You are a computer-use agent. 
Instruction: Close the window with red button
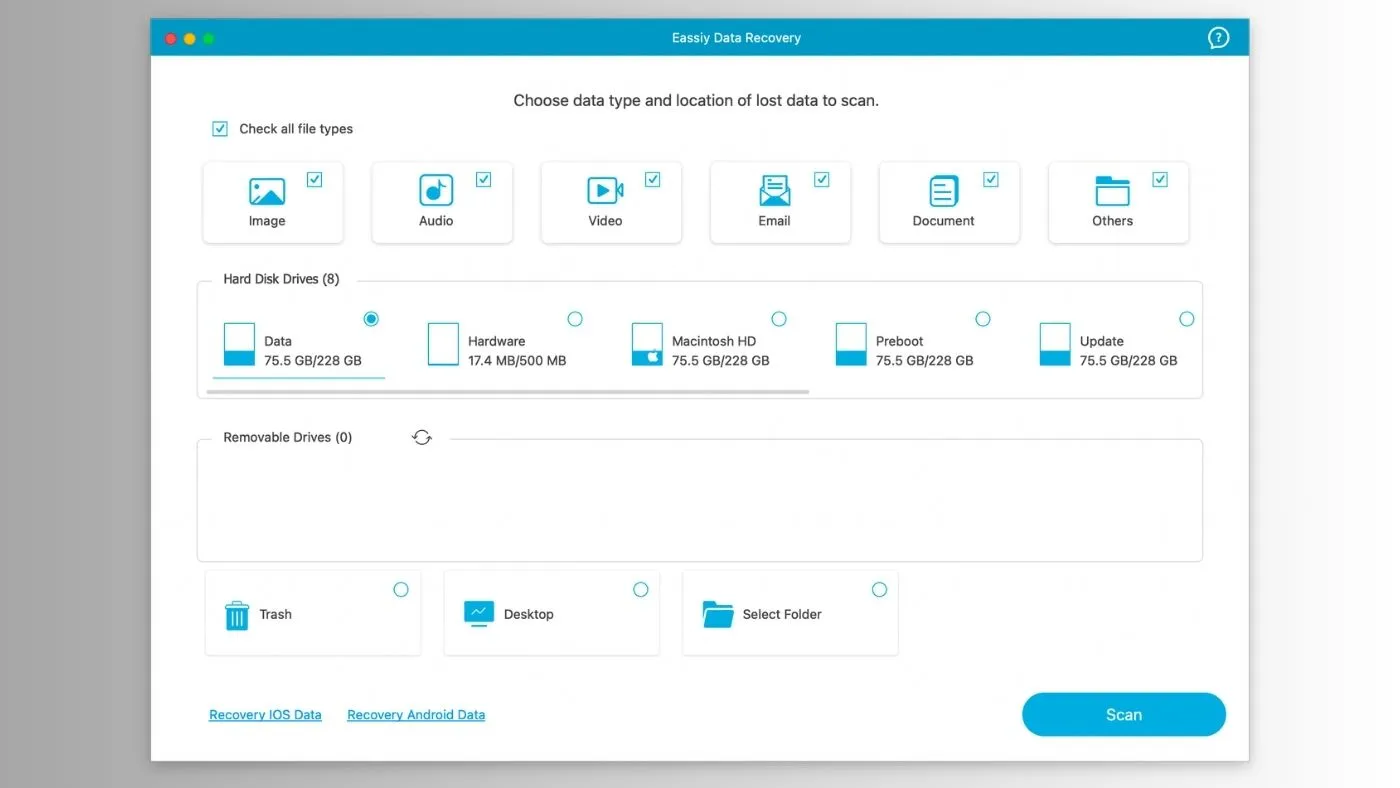[x=170, y=38]
